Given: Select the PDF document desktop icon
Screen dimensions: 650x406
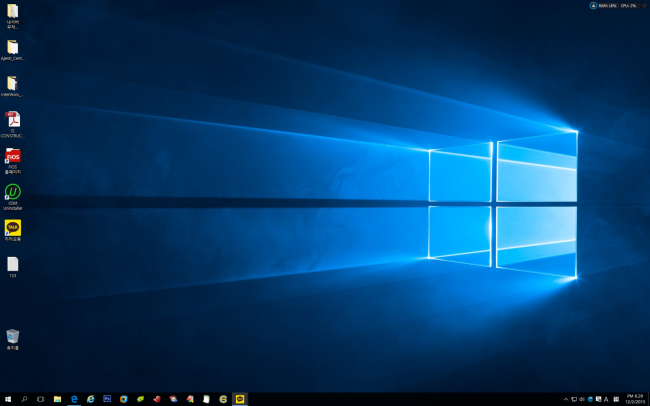Looking at the screenshot, I should coord(13,121).
